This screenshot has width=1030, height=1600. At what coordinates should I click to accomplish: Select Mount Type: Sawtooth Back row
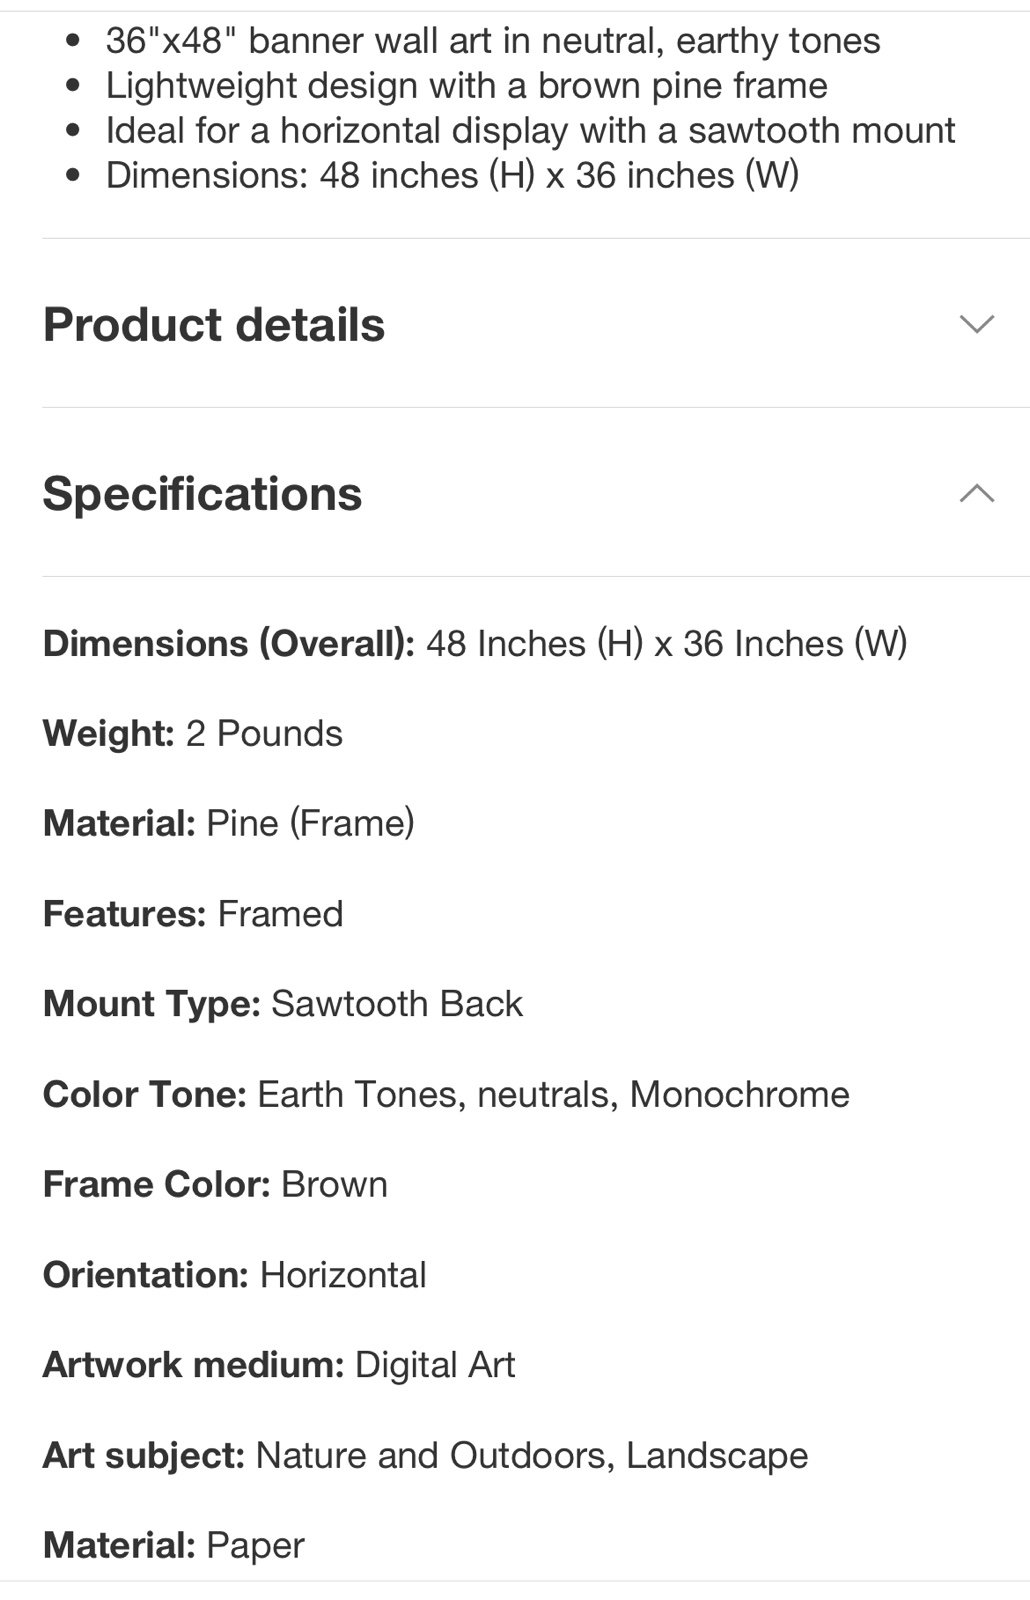[283, 1003]
